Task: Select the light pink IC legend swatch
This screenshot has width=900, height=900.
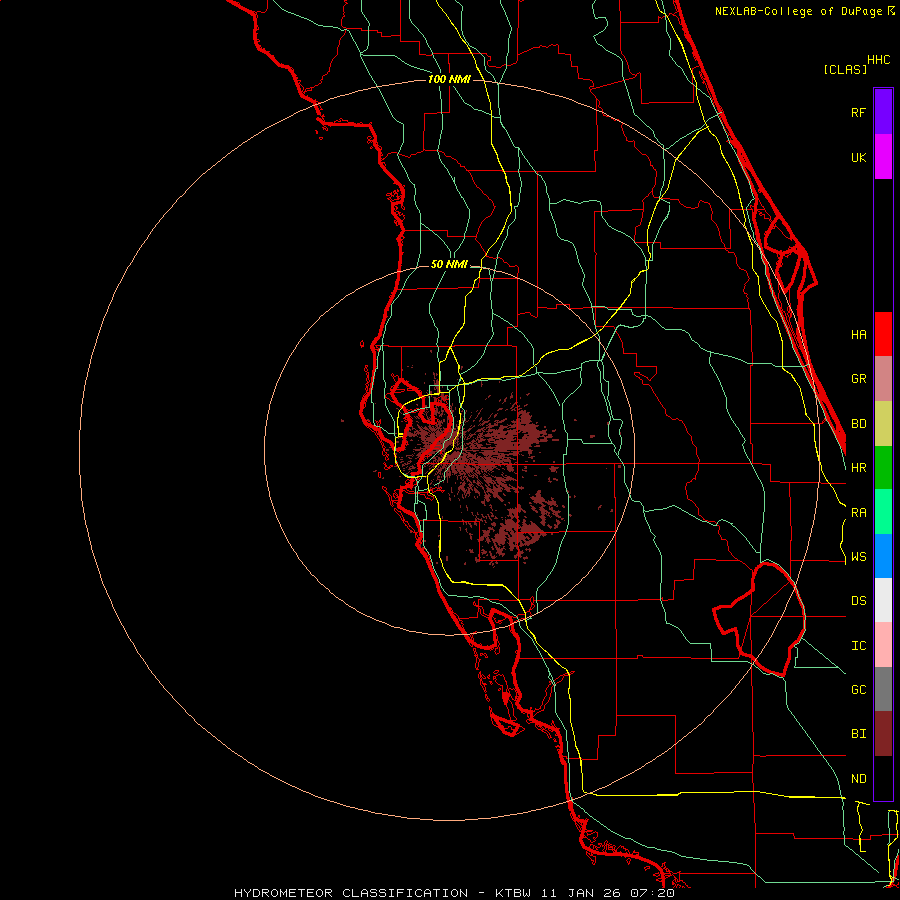Action: pos(883,645)
